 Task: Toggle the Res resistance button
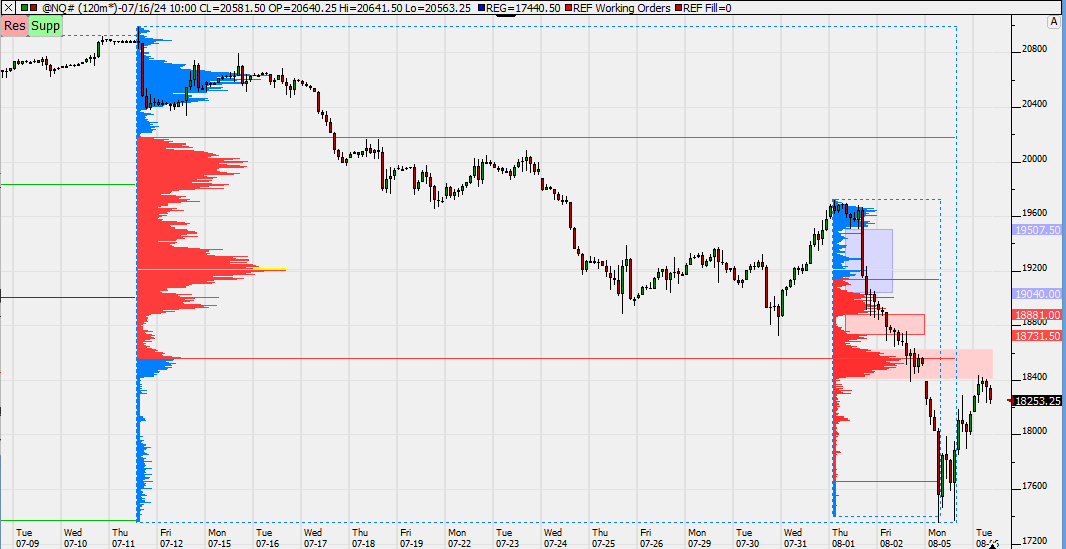click(x=14, y=26)
